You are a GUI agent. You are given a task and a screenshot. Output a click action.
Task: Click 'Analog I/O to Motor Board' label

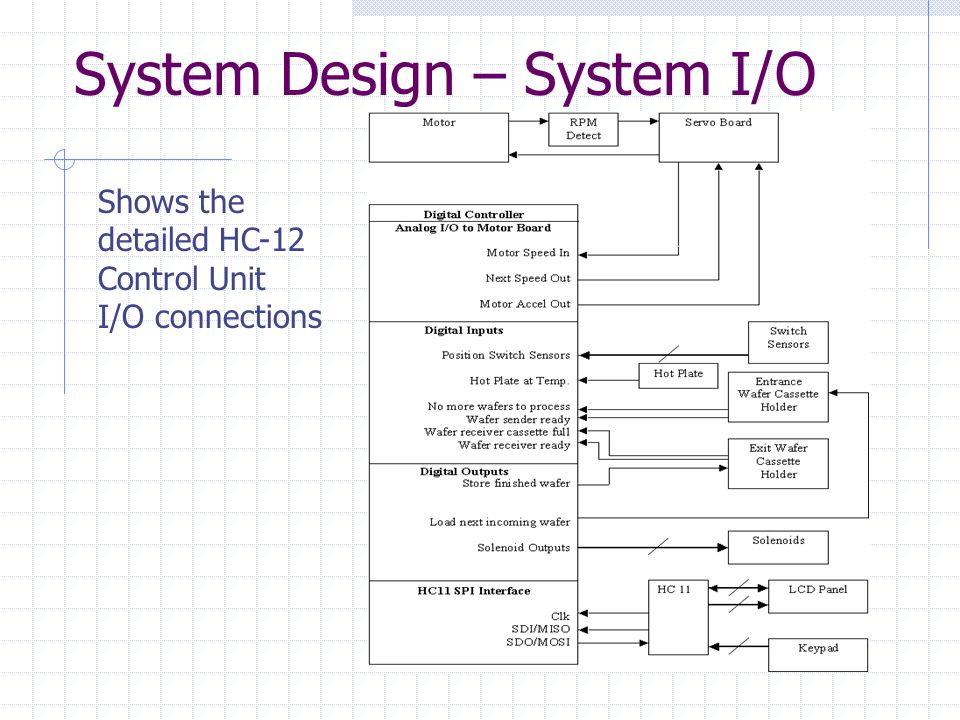[x=473, y=228]
